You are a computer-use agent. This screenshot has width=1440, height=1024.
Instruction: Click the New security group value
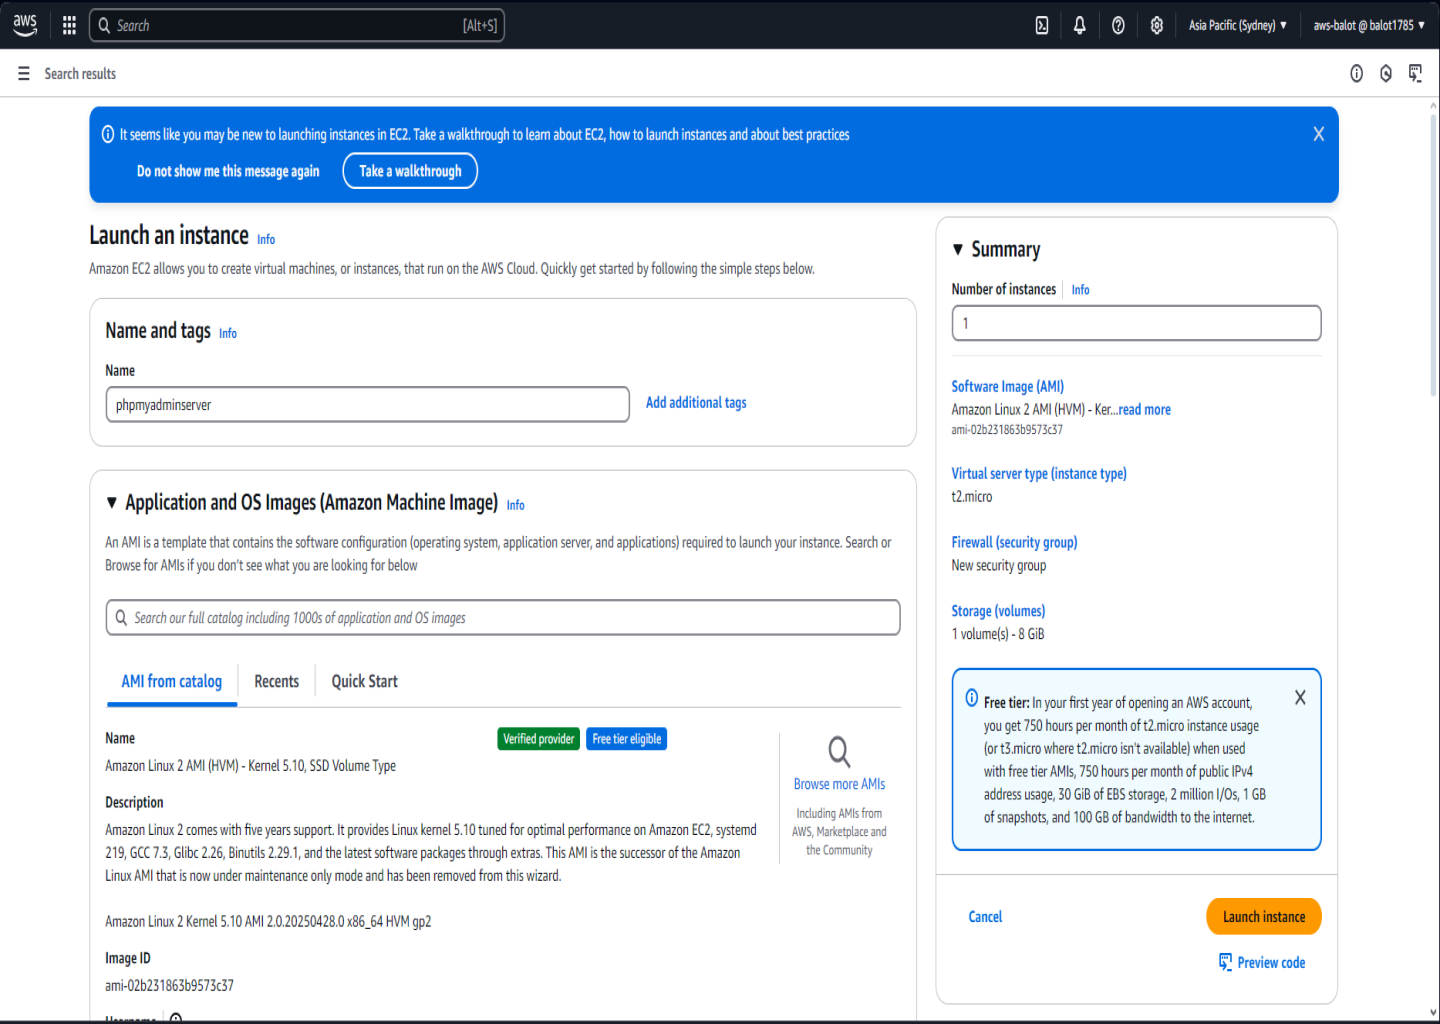coord(999,566)
